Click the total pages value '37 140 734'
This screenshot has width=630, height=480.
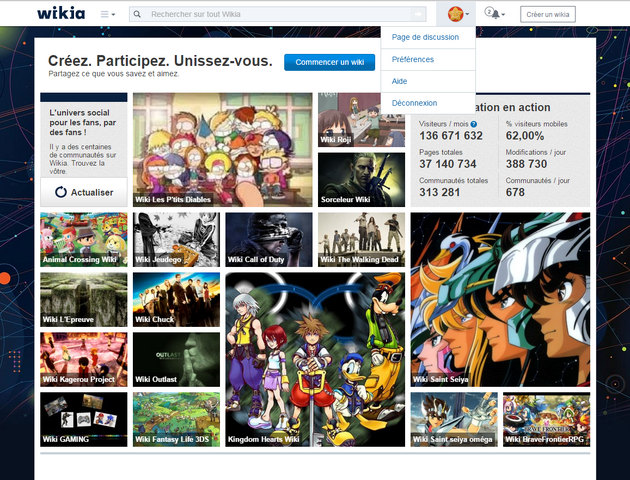(448, 164)
